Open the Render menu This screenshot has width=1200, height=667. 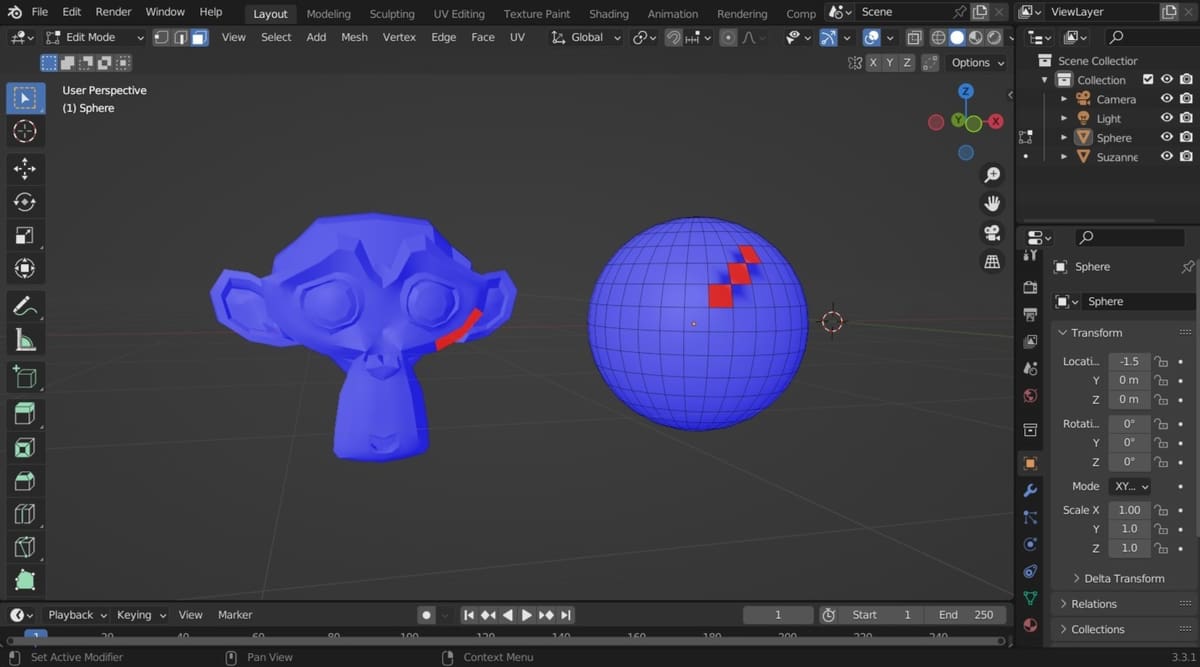pos(113,12)
